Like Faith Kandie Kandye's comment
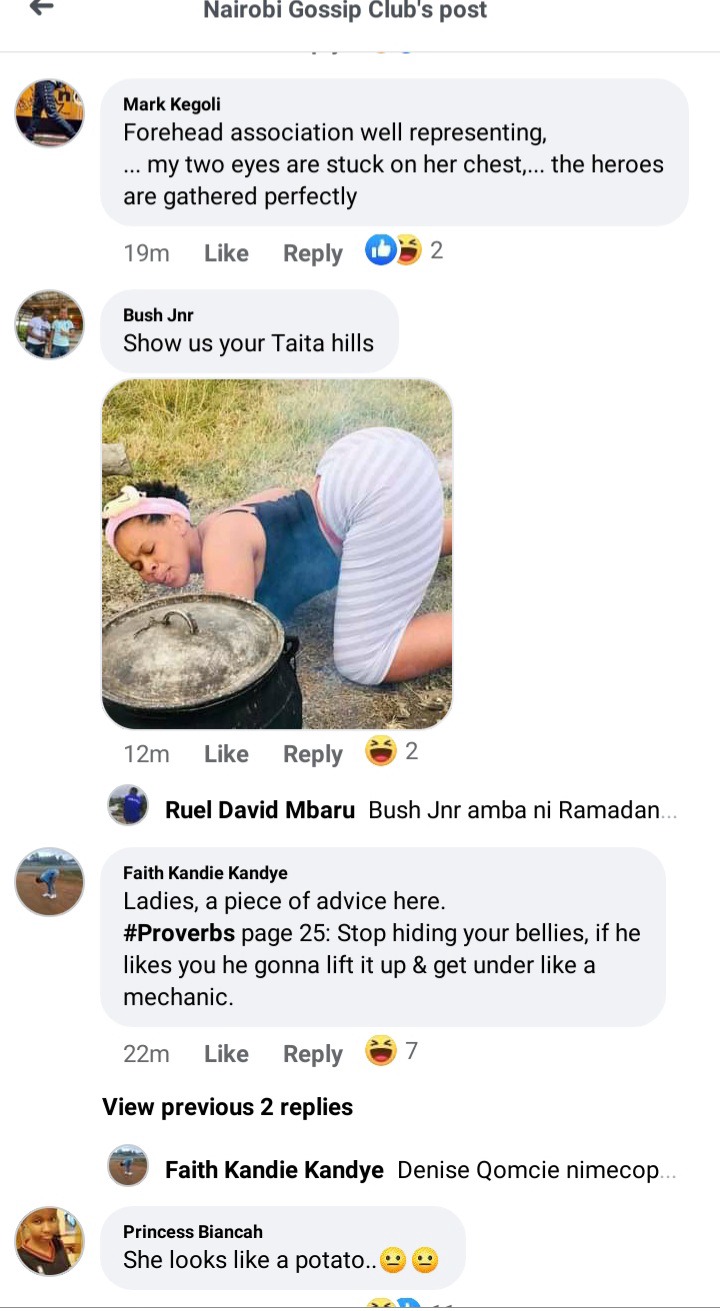 (226, 1054)
